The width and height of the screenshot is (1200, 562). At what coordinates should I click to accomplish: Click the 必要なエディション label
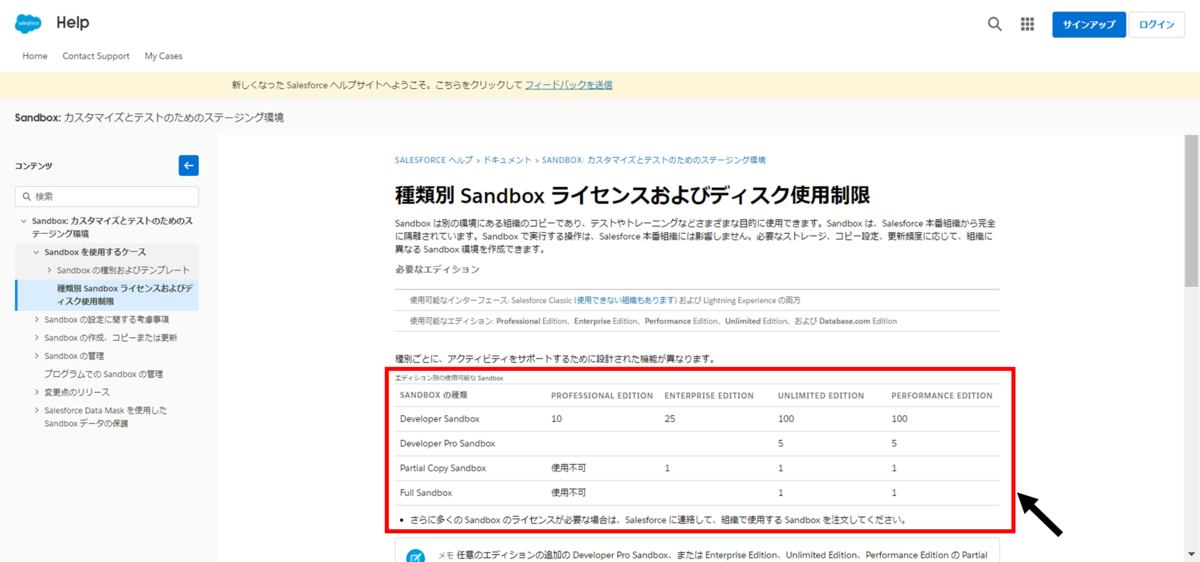pos(437,269)
